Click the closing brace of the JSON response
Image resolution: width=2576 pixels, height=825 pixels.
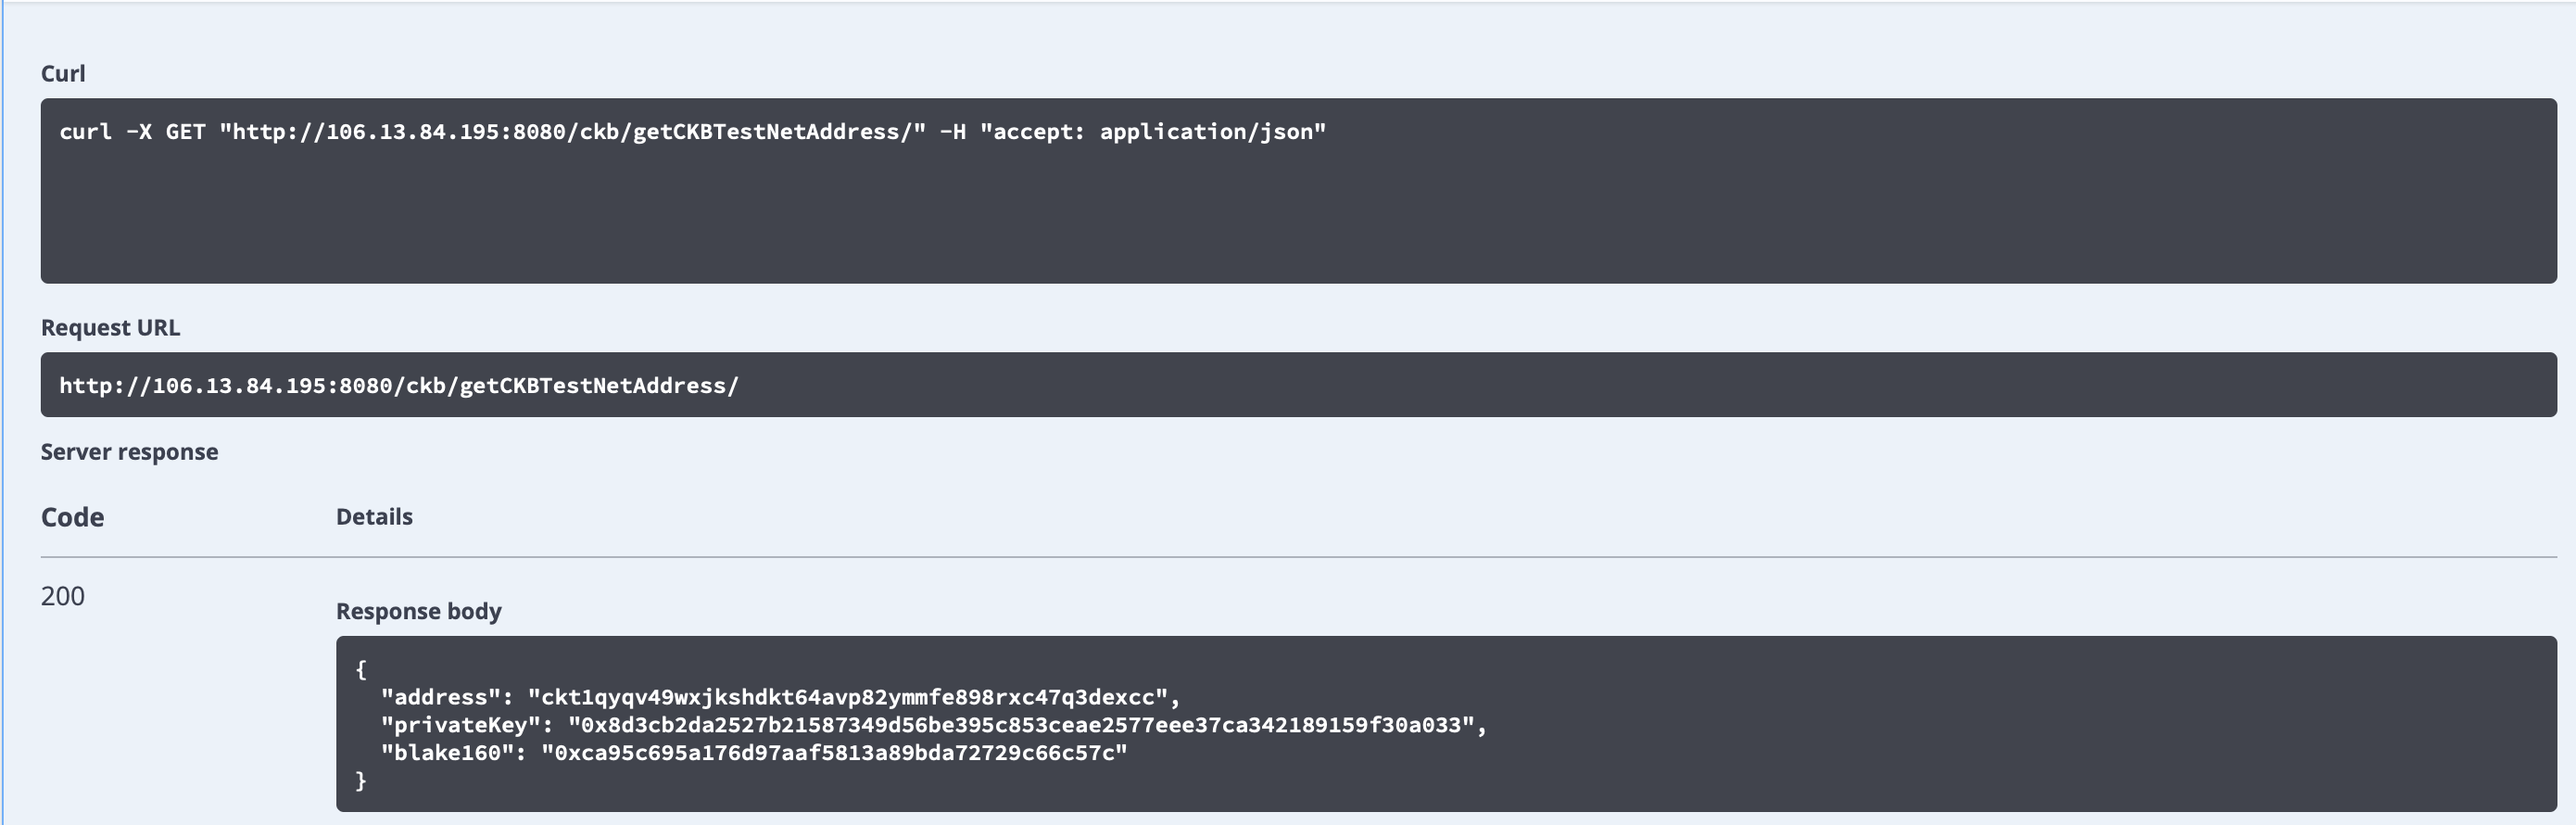click(361, 781)
